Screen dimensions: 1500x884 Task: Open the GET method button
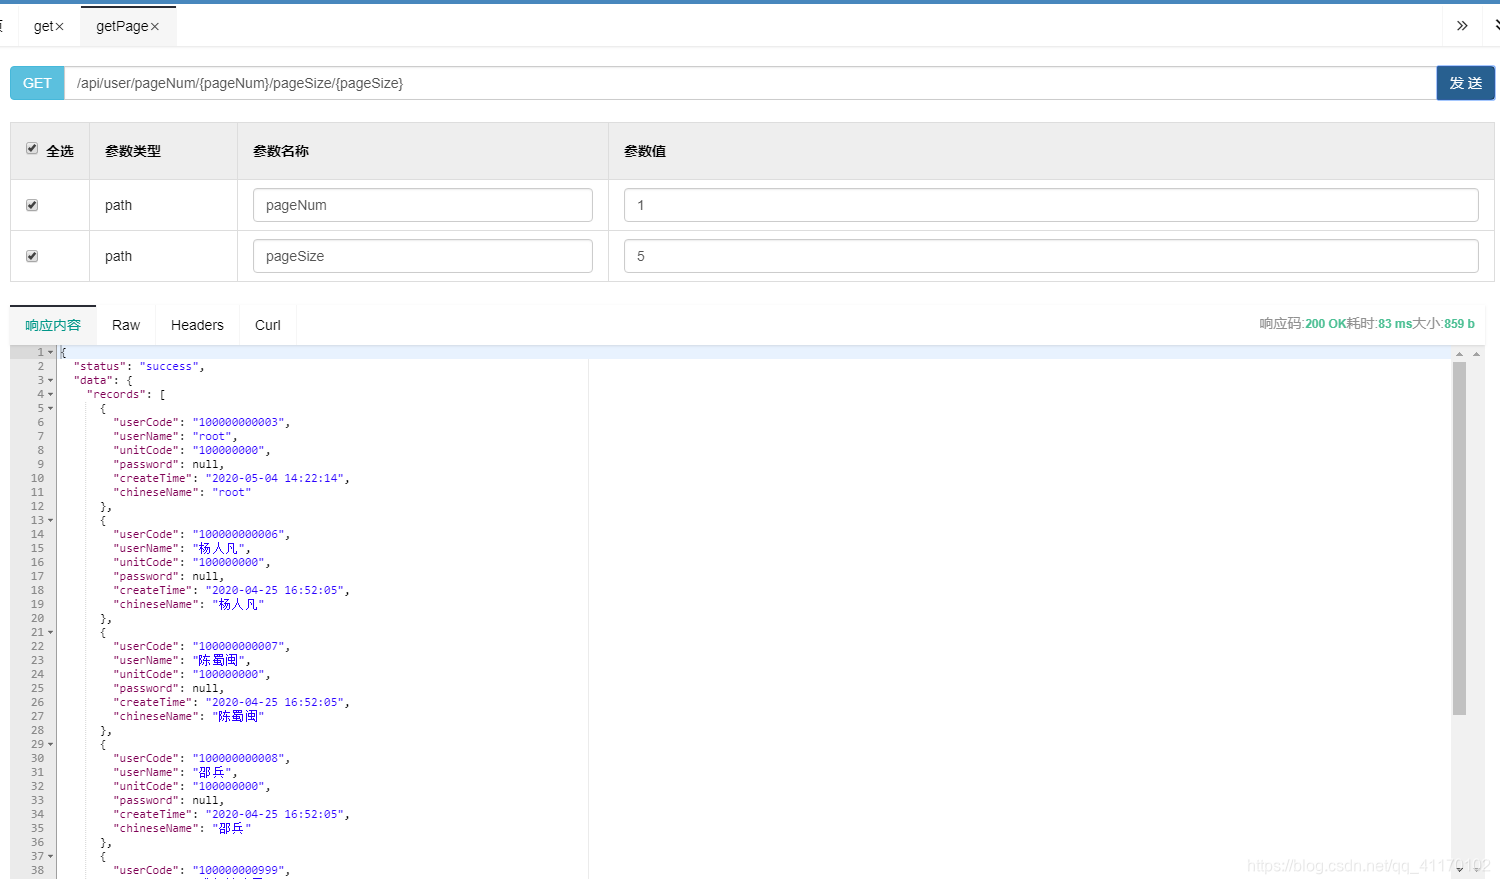pos(37,83)
